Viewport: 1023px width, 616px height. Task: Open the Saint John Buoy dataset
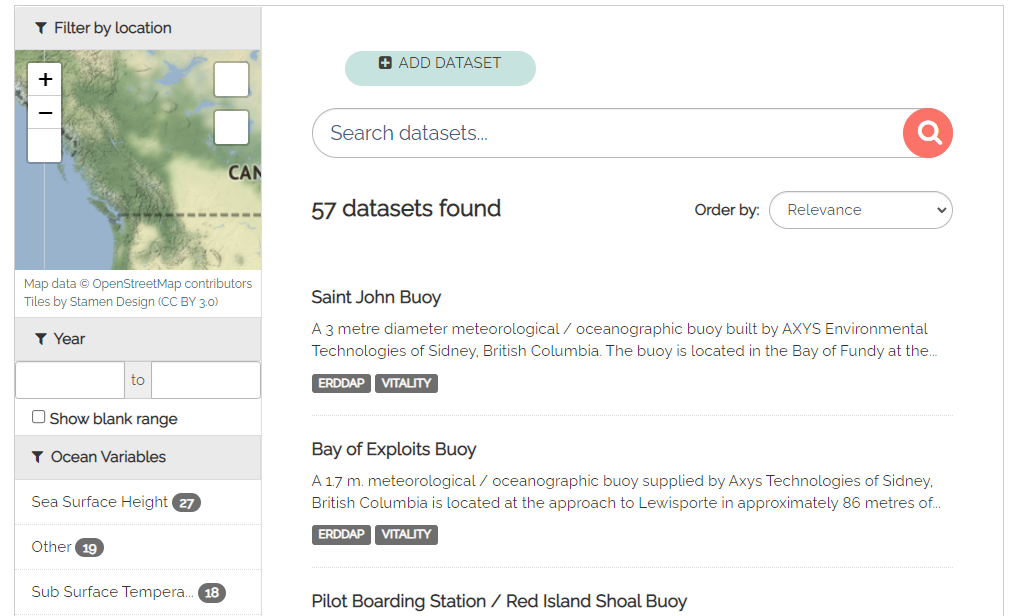click(376, 297)
